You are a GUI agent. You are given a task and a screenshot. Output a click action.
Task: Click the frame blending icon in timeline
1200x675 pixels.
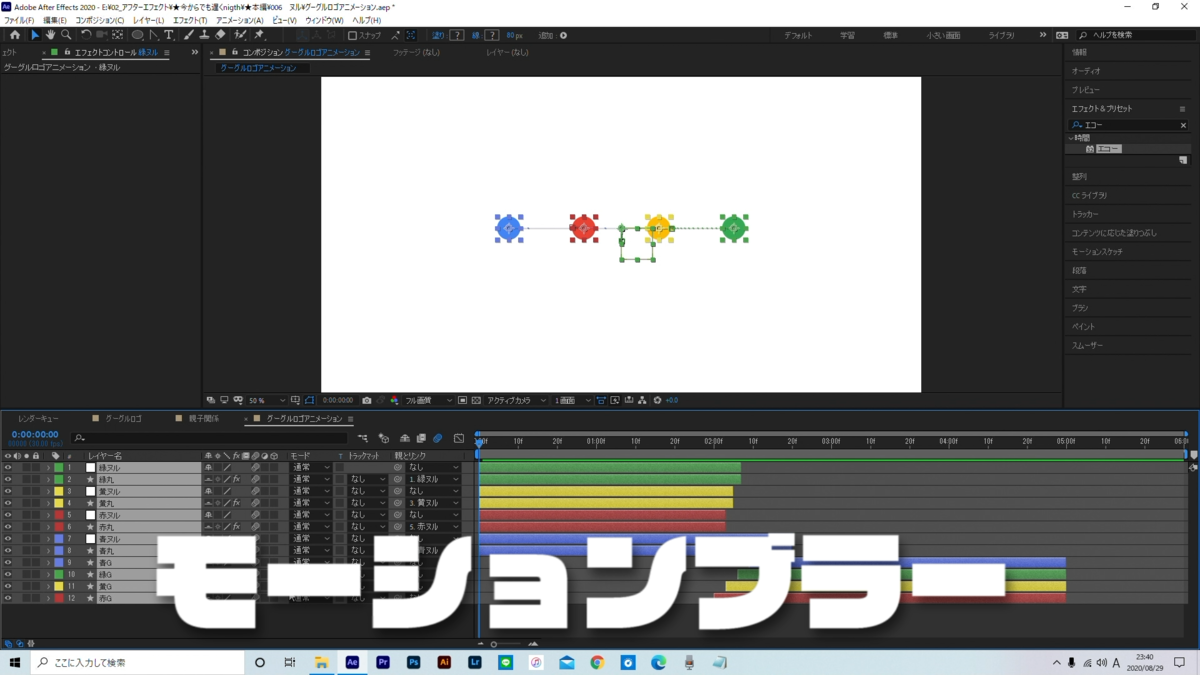pyautogui.click(x=421, y=438)
